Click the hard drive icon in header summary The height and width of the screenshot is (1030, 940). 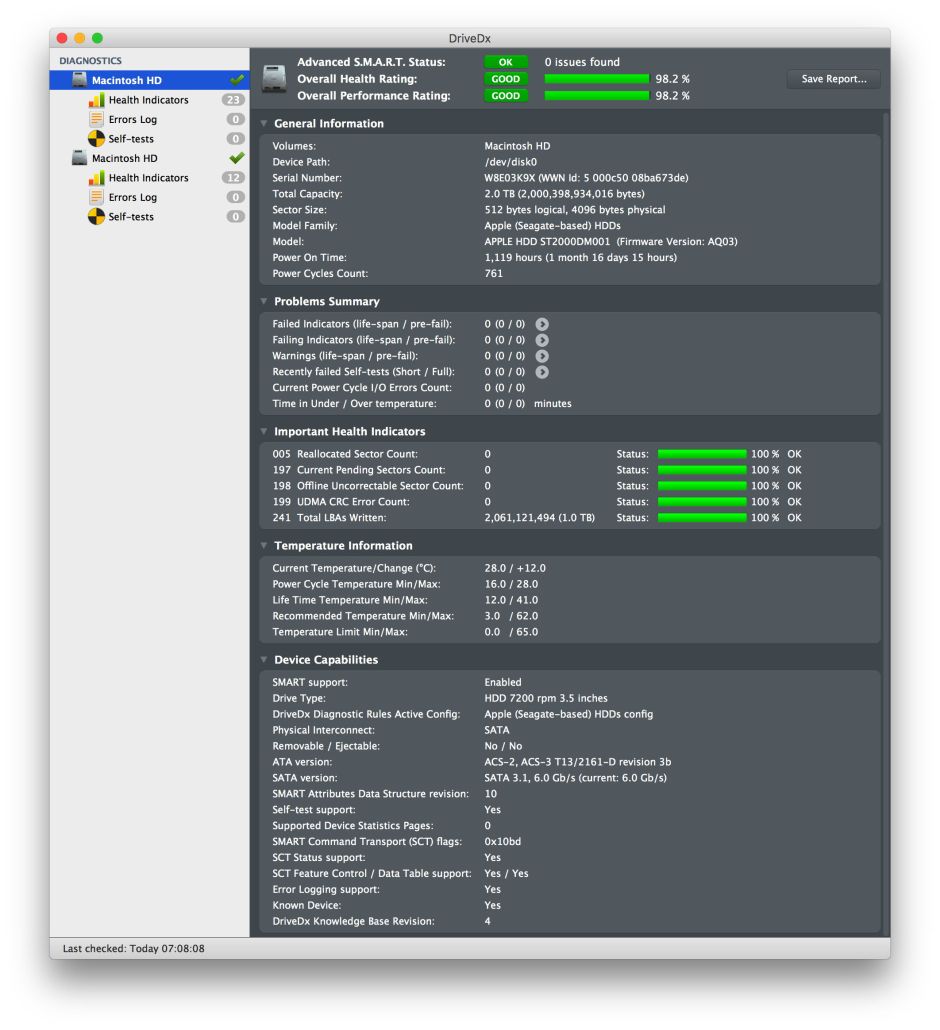point(272,78)
